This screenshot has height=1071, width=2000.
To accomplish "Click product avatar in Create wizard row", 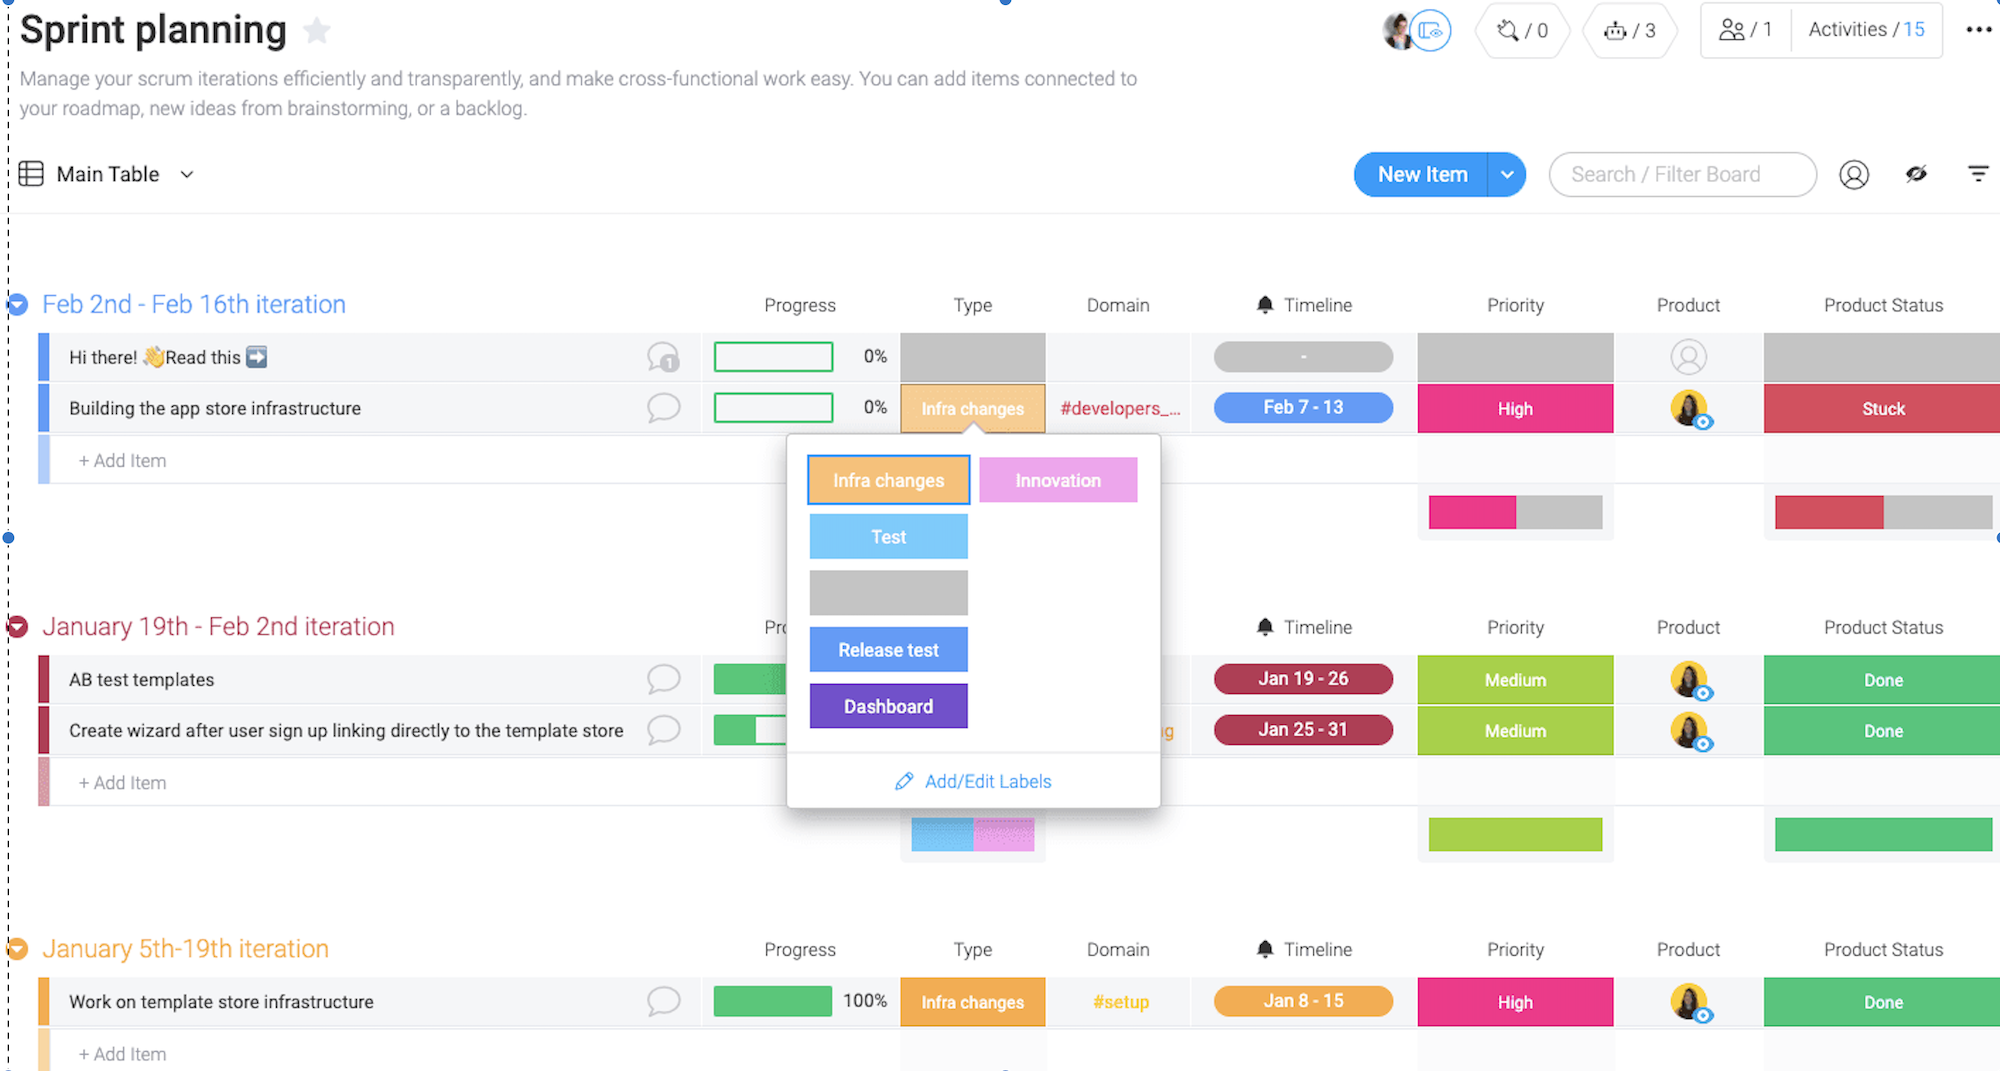I will point(1689,731).
